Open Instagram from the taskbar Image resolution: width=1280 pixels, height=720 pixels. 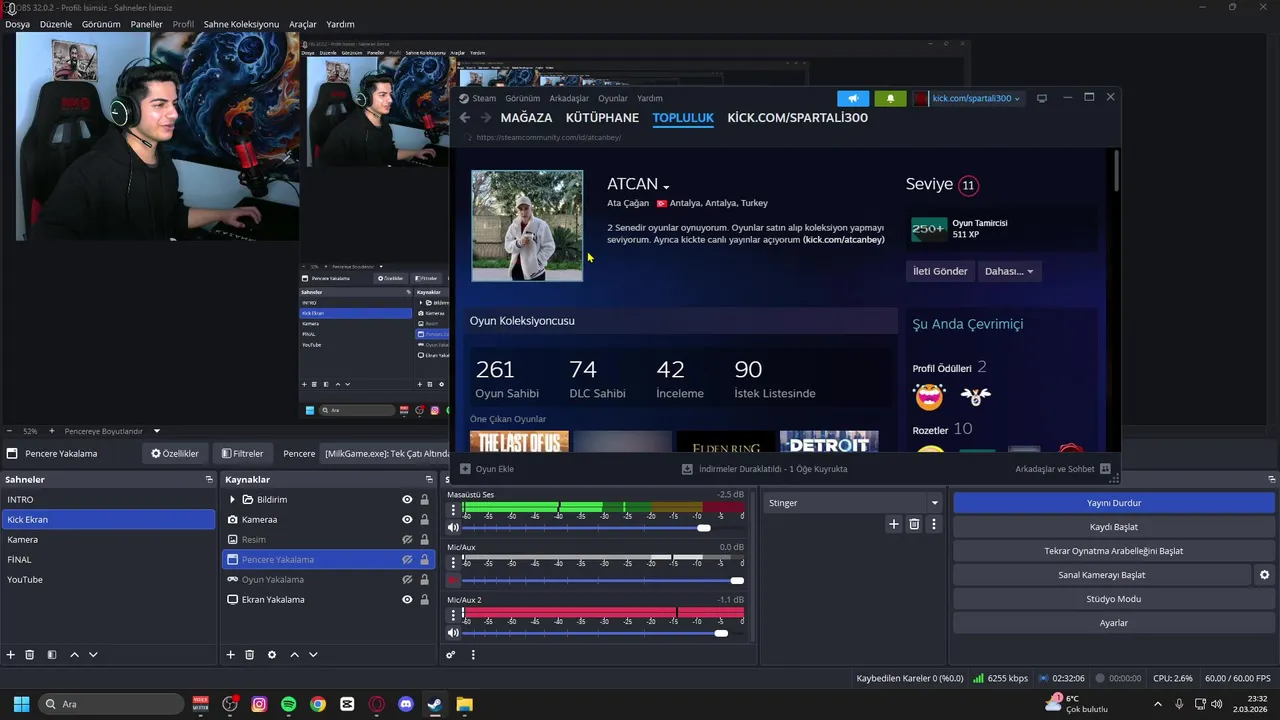[259, 704]
